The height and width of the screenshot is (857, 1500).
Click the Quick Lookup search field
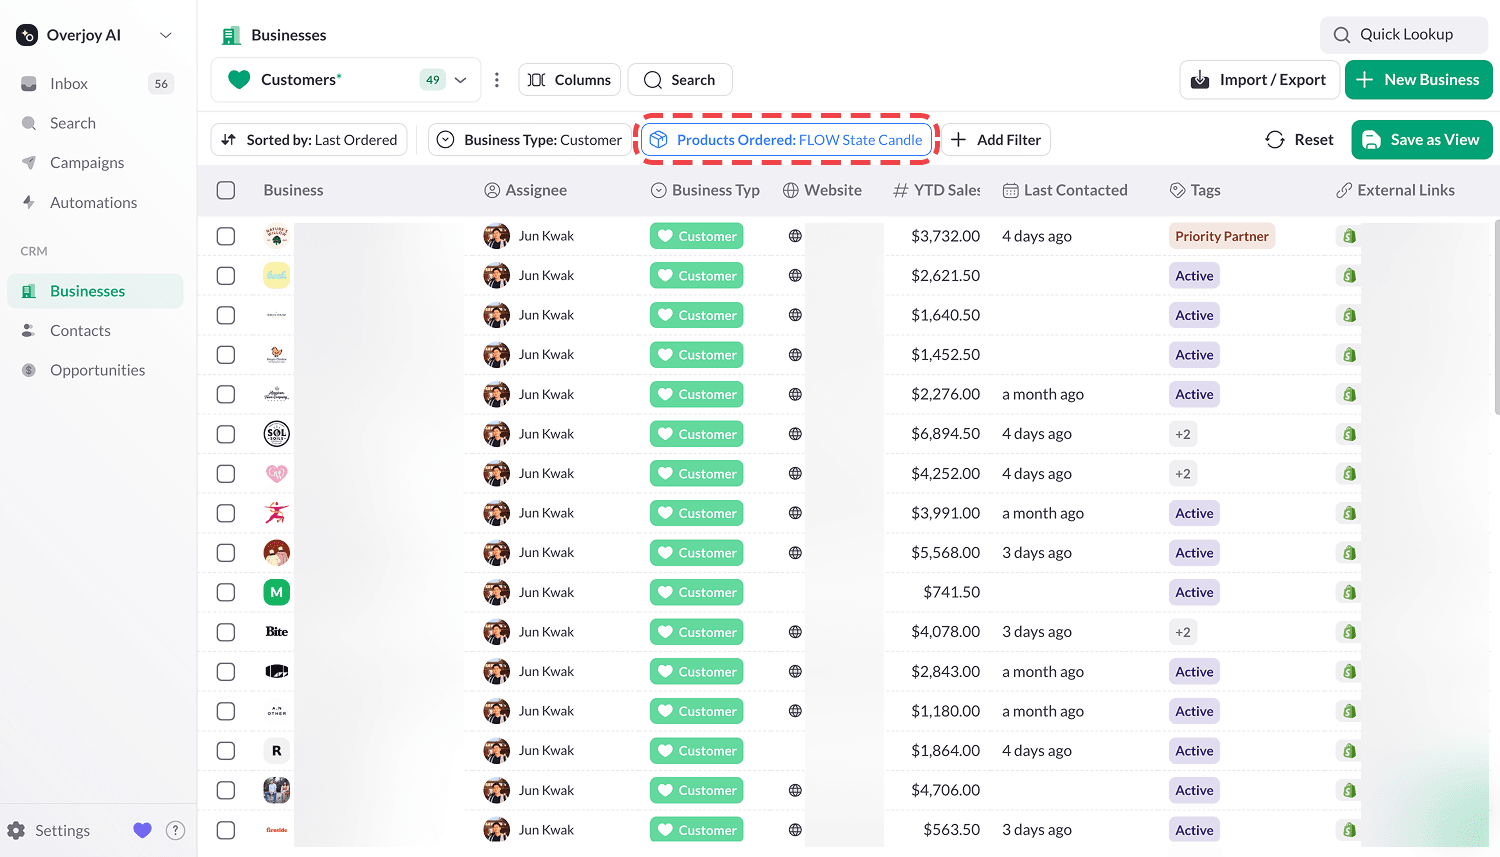click(x=1404, y=34)
